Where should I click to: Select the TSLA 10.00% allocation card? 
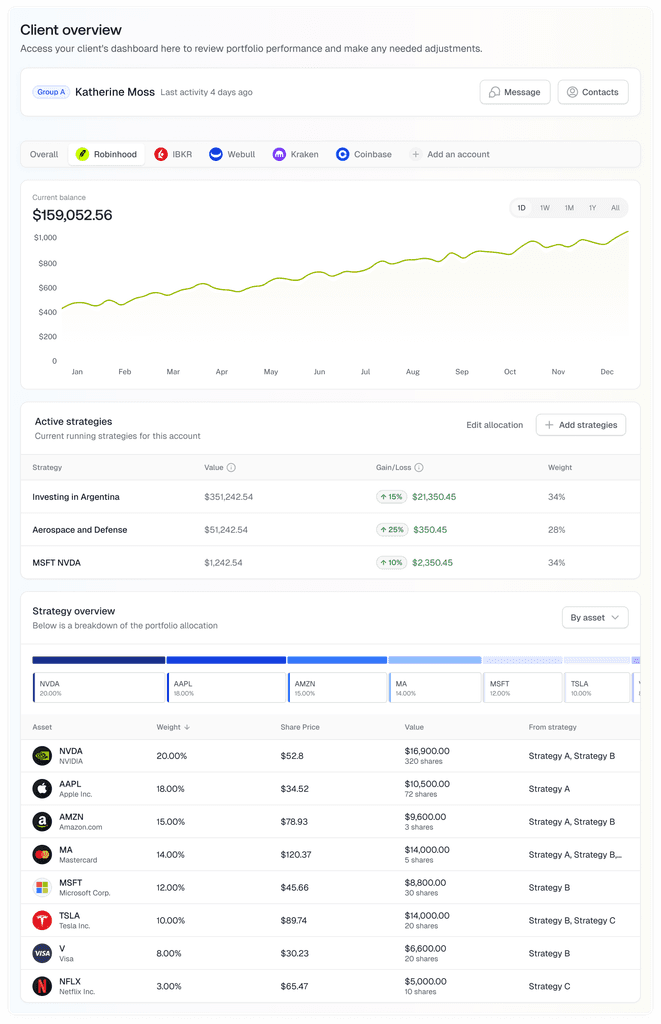[597, 688]
